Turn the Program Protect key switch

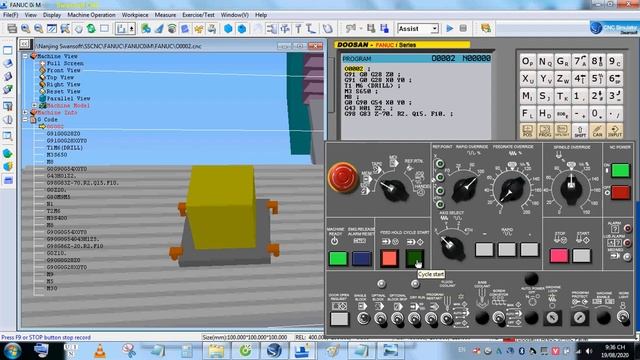click(580, 318)
